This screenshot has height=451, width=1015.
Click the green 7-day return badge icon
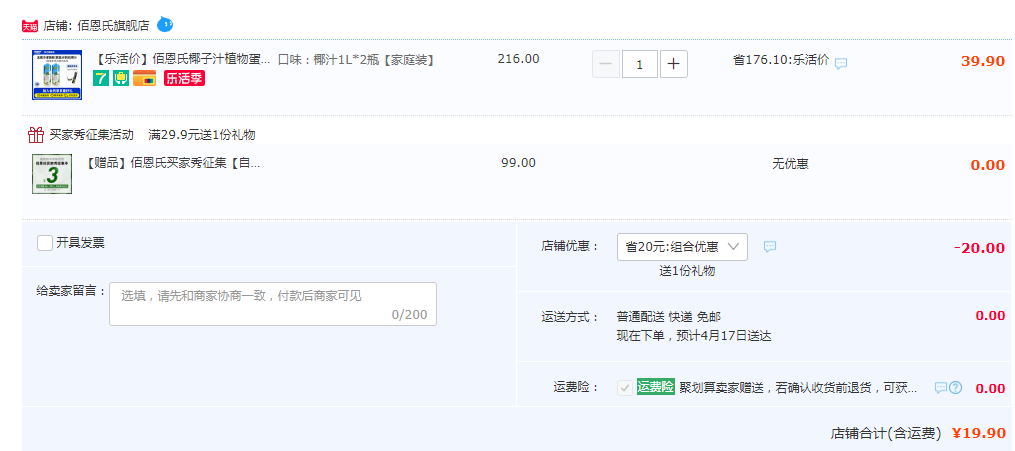coord(101,78)
